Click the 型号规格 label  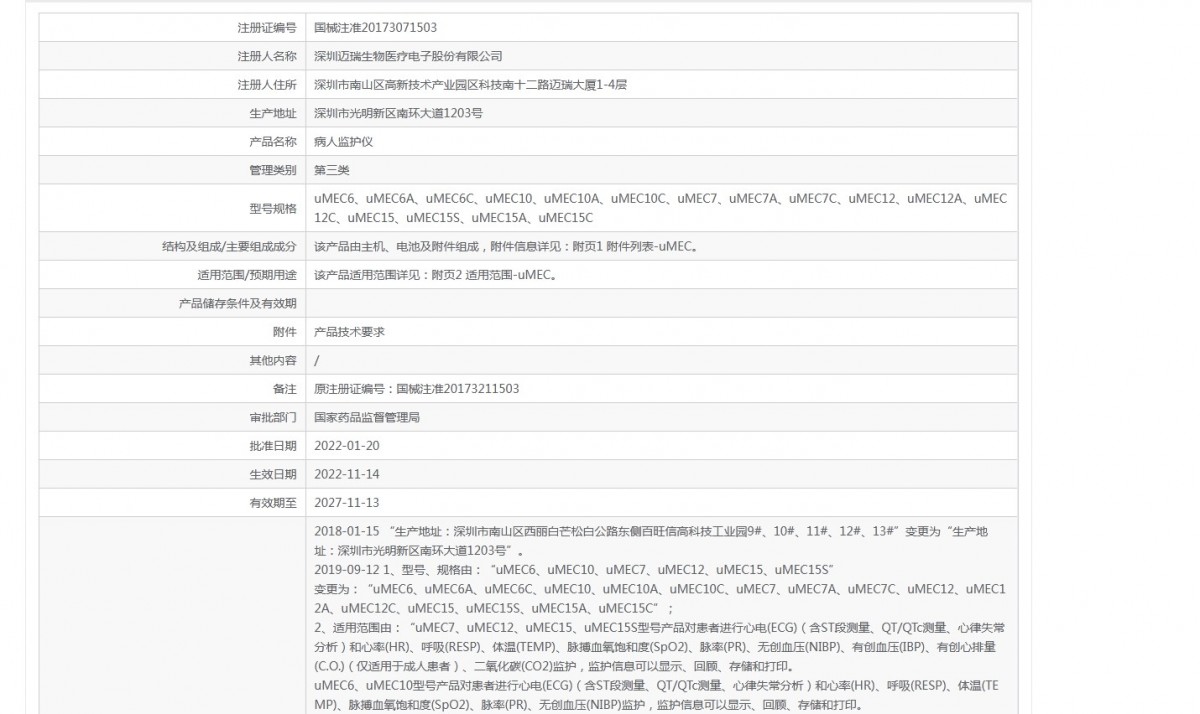click(x=272, y=208)
